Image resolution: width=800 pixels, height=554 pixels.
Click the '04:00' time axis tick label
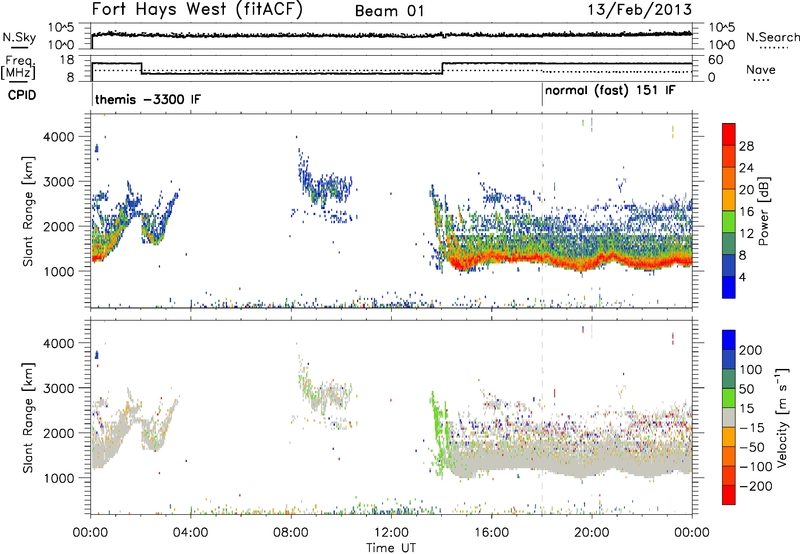(191, 533)
